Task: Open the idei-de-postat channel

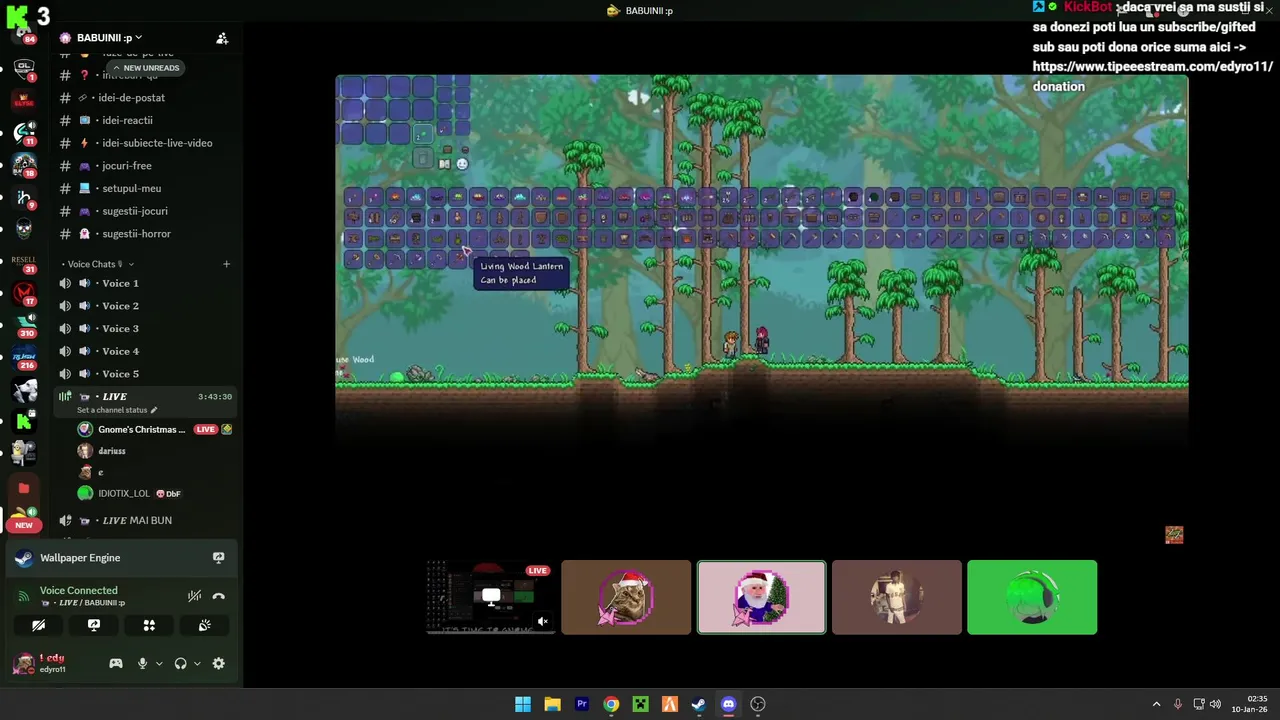Action: click(x=145, y=98)
